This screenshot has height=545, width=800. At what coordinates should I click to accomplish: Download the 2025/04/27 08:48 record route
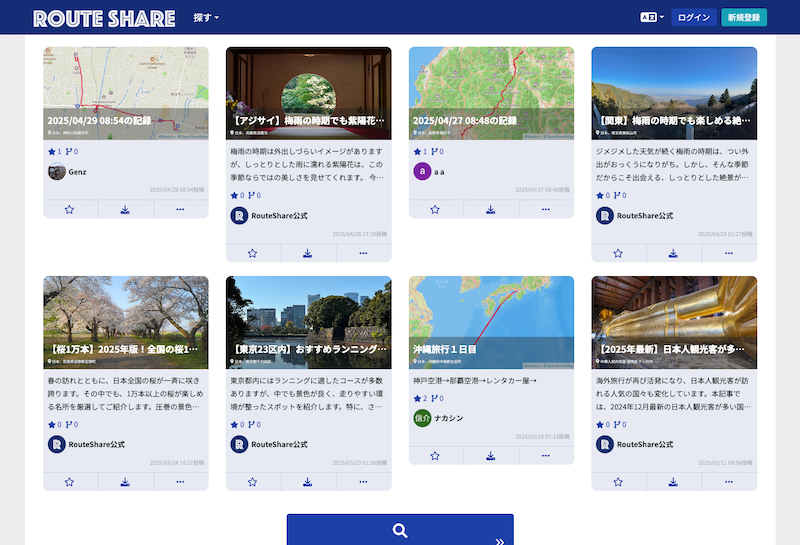[491, 209]
